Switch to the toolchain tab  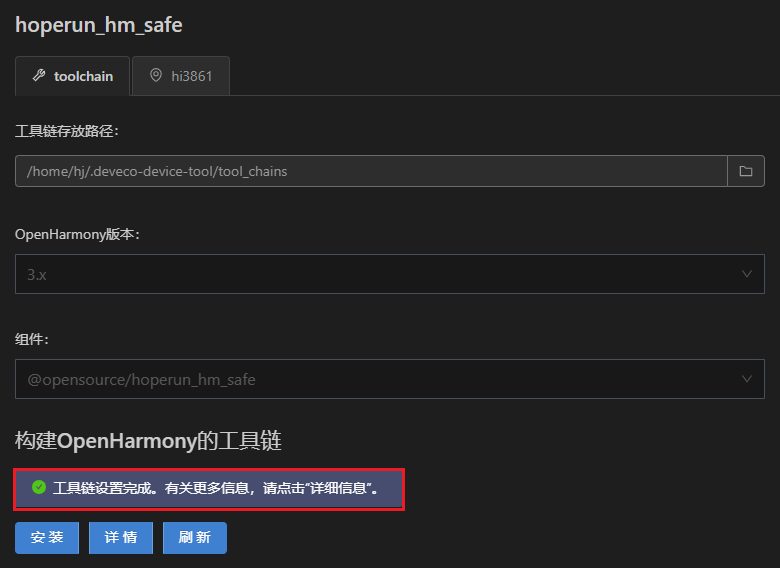(x=73, y=76)
